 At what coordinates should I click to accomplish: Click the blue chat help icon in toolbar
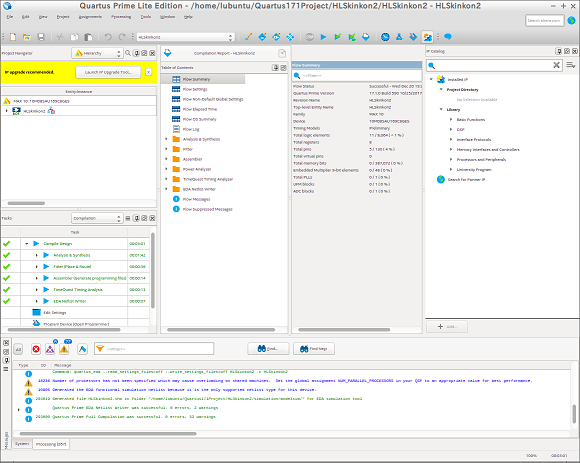tap(448, 37)
